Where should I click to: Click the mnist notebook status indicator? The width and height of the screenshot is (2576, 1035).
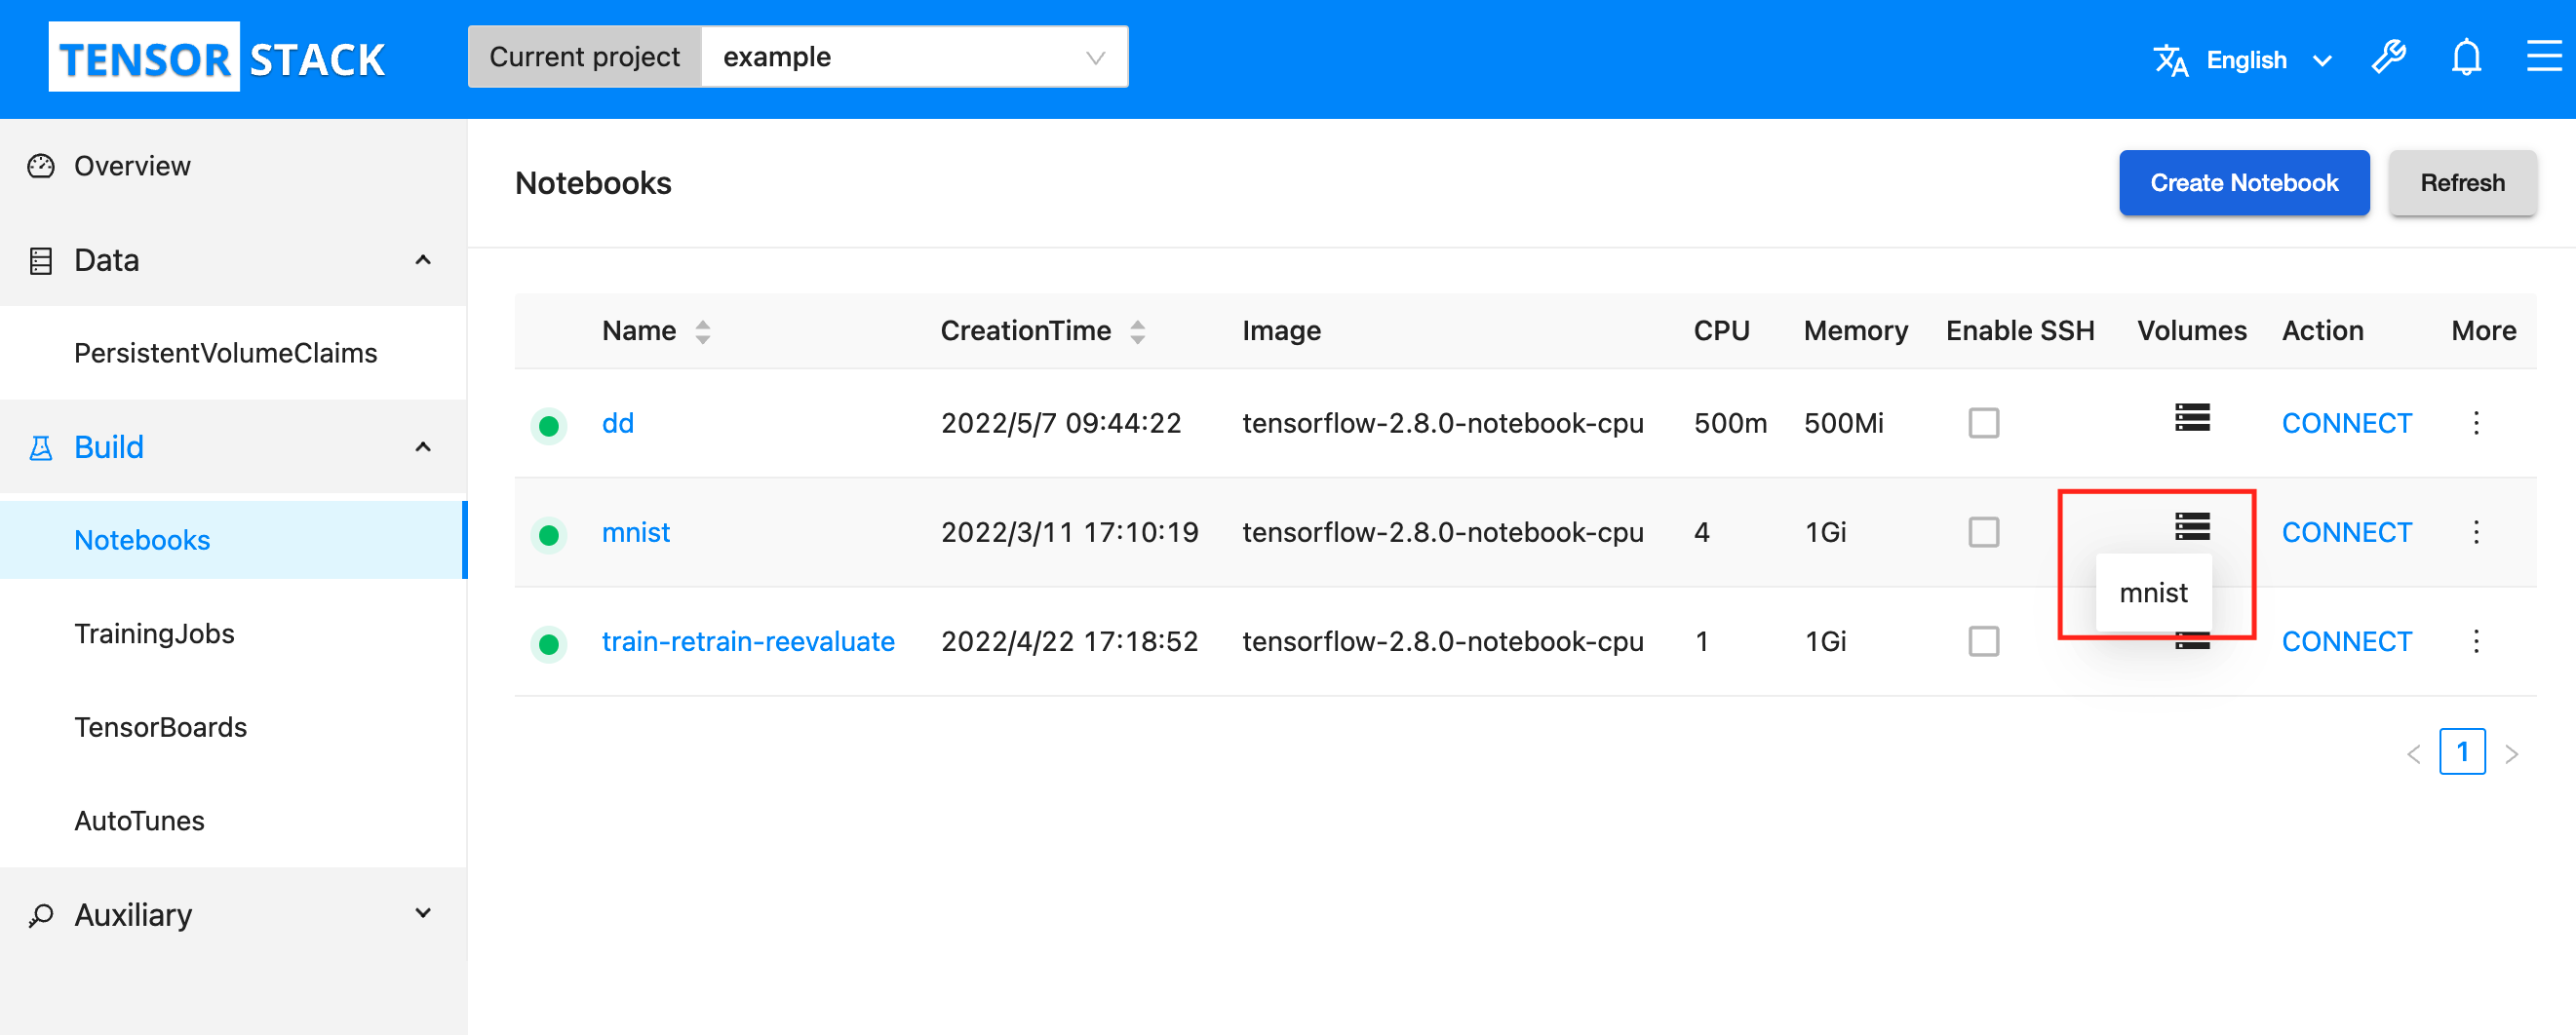click(548, 535)
